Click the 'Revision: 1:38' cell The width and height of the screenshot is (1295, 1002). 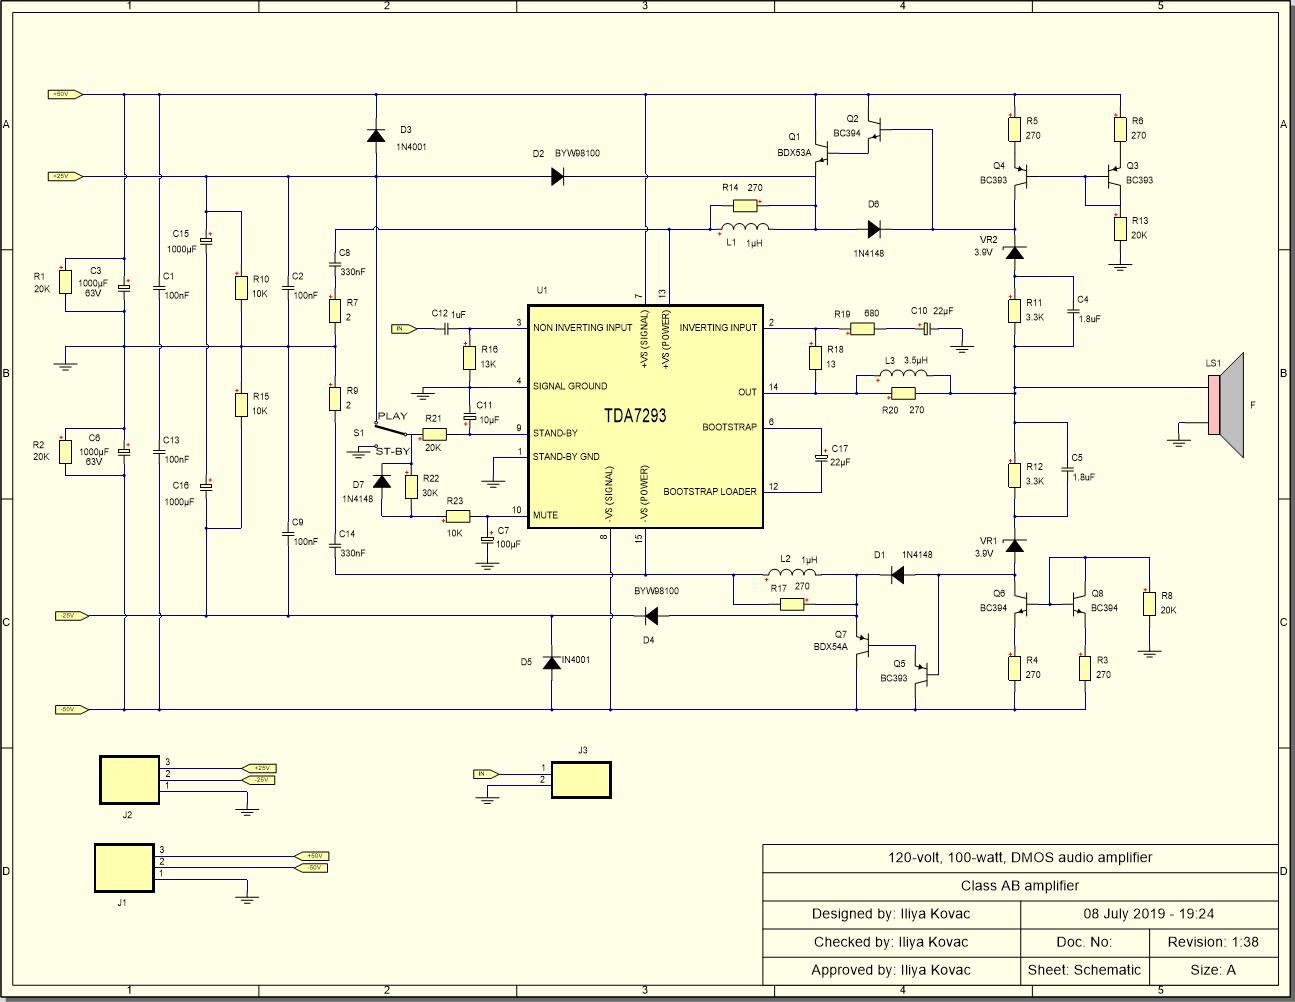(1213, 942)
